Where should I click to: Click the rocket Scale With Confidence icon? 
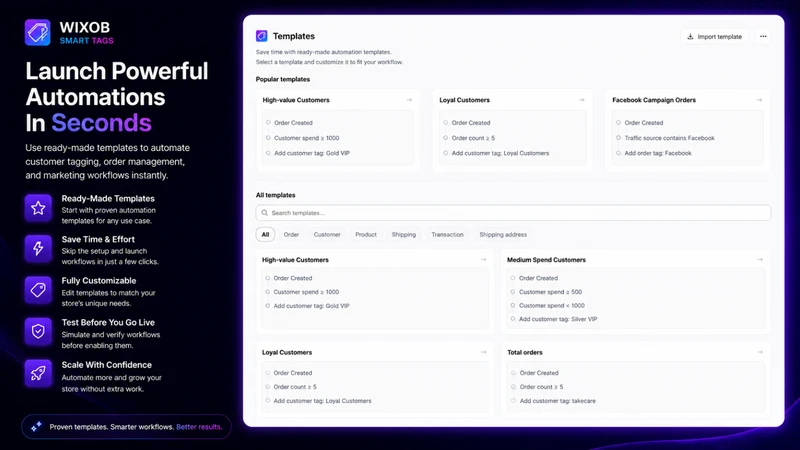[38, 373]
